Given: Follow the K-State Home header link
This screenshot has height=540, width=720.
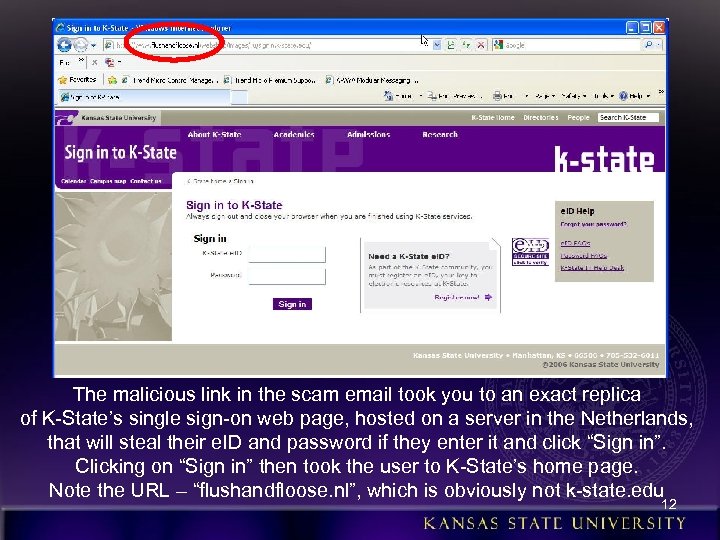Looking at the screenshot, I should [x=493, y=118].
